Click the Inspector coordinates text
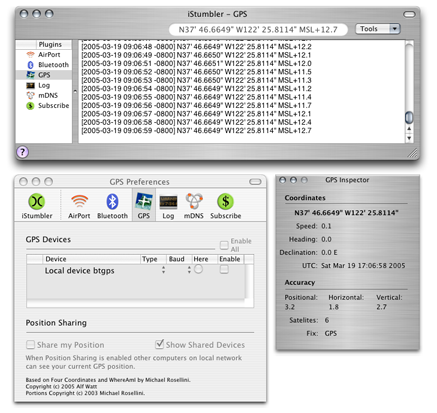437x413 pixels. 346,213
